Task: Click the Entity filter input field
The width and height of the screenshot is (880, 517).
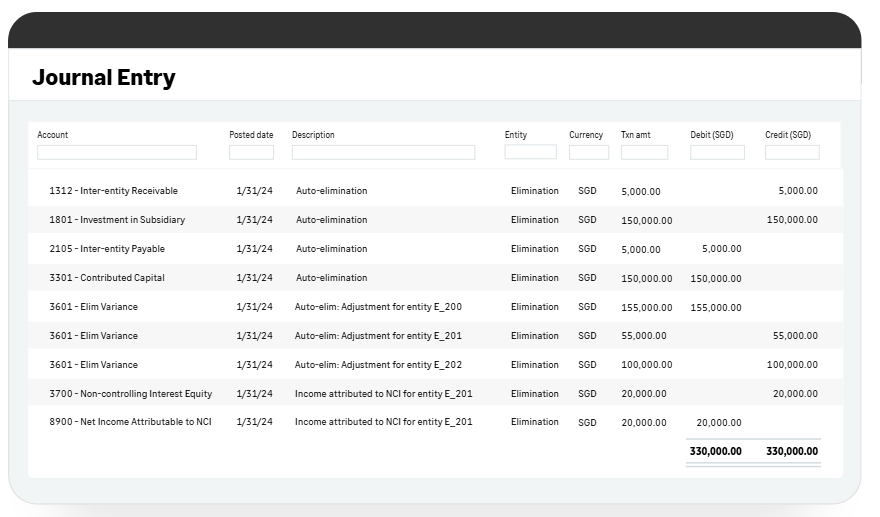Action: (530, 152)
